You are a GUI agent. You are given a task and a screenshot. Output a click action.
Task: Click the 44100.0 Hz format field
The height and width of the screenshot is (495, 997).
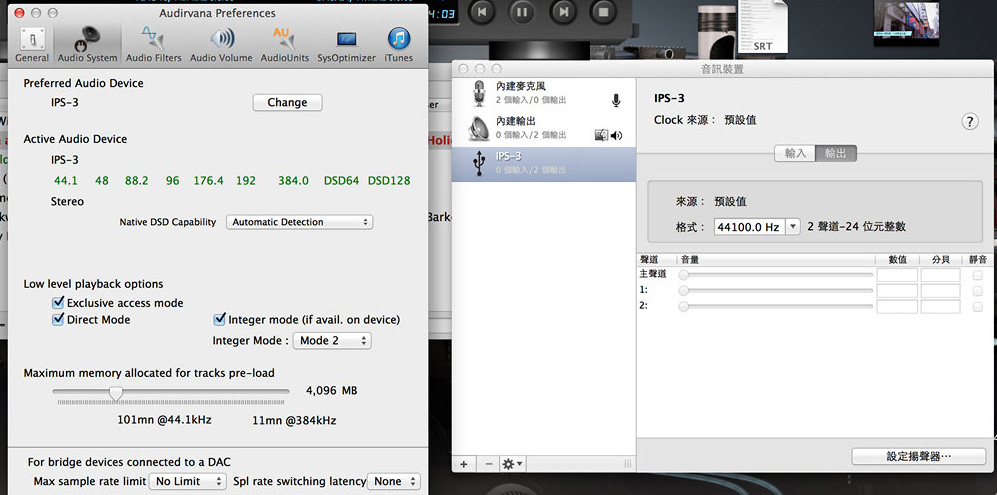coord(750,227)
